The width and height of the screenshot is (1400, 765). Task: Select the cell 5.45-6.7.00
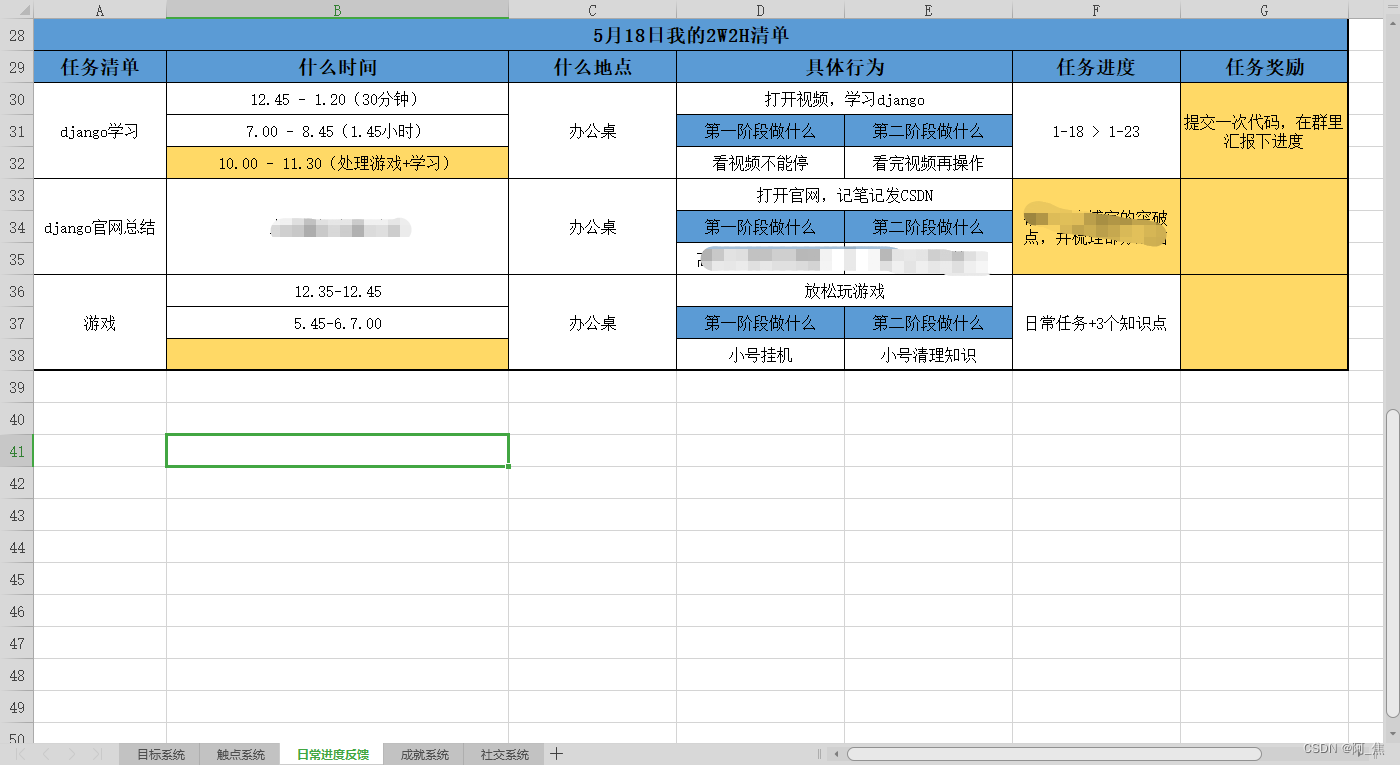337,323
